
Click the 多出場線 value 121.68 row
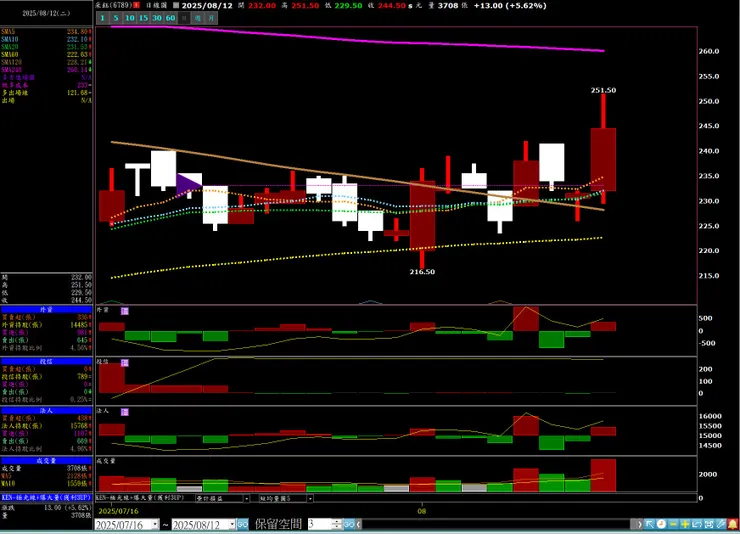[x=46, y=92]
